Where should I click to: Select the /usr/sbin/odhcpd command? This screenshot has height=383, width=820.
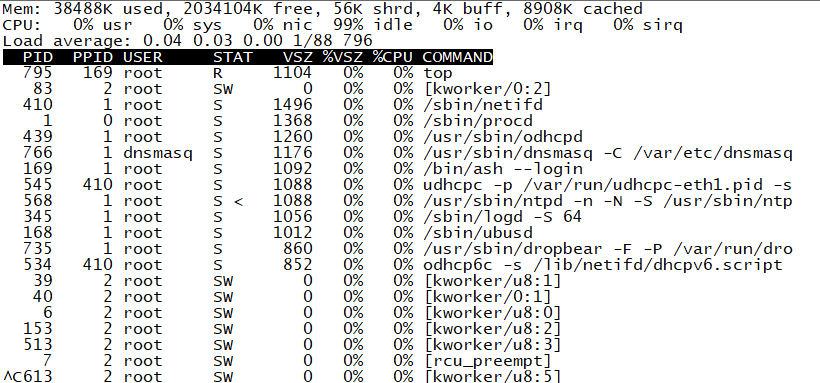503,137
